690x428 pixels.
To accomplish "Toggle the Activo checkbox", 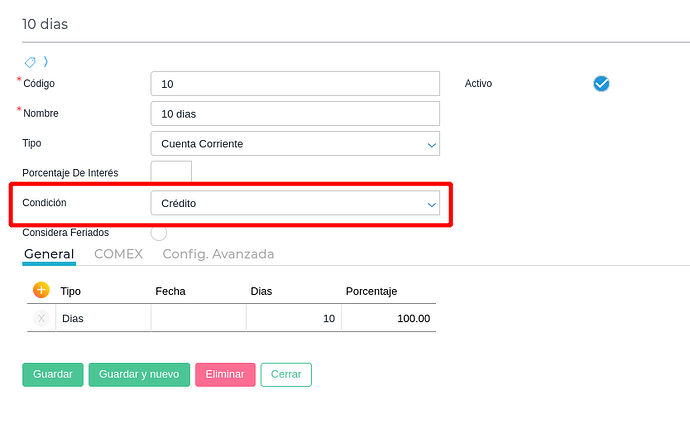I will pyautogui.click(x=601, y=84).
